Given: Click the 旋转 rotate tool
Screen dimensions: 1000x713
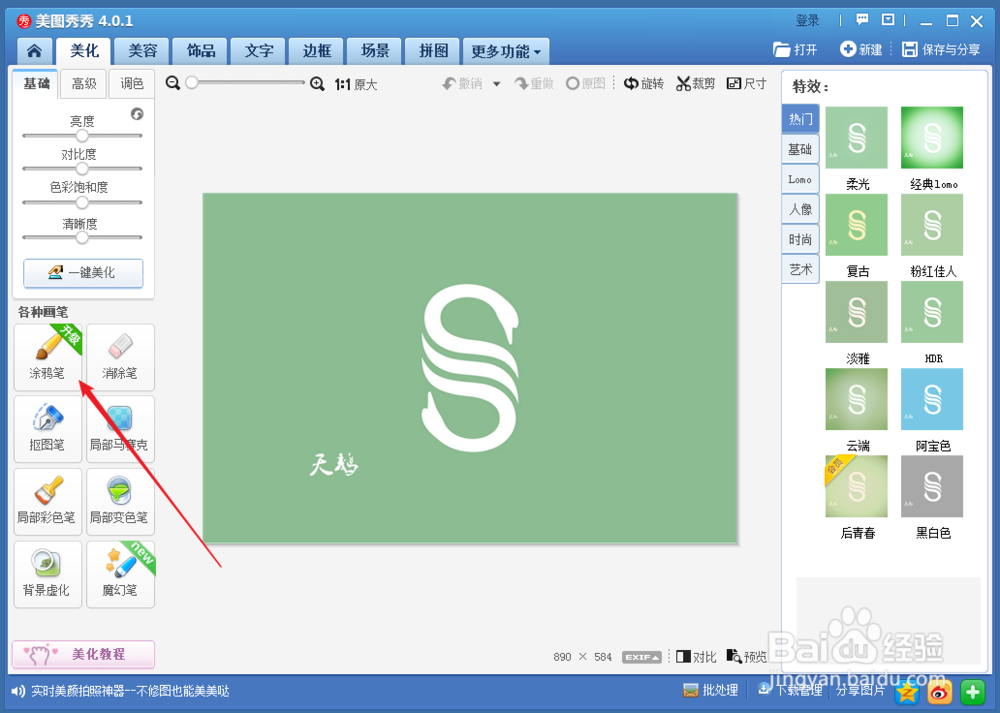Looking at the screenshot, I should (643, 84).
